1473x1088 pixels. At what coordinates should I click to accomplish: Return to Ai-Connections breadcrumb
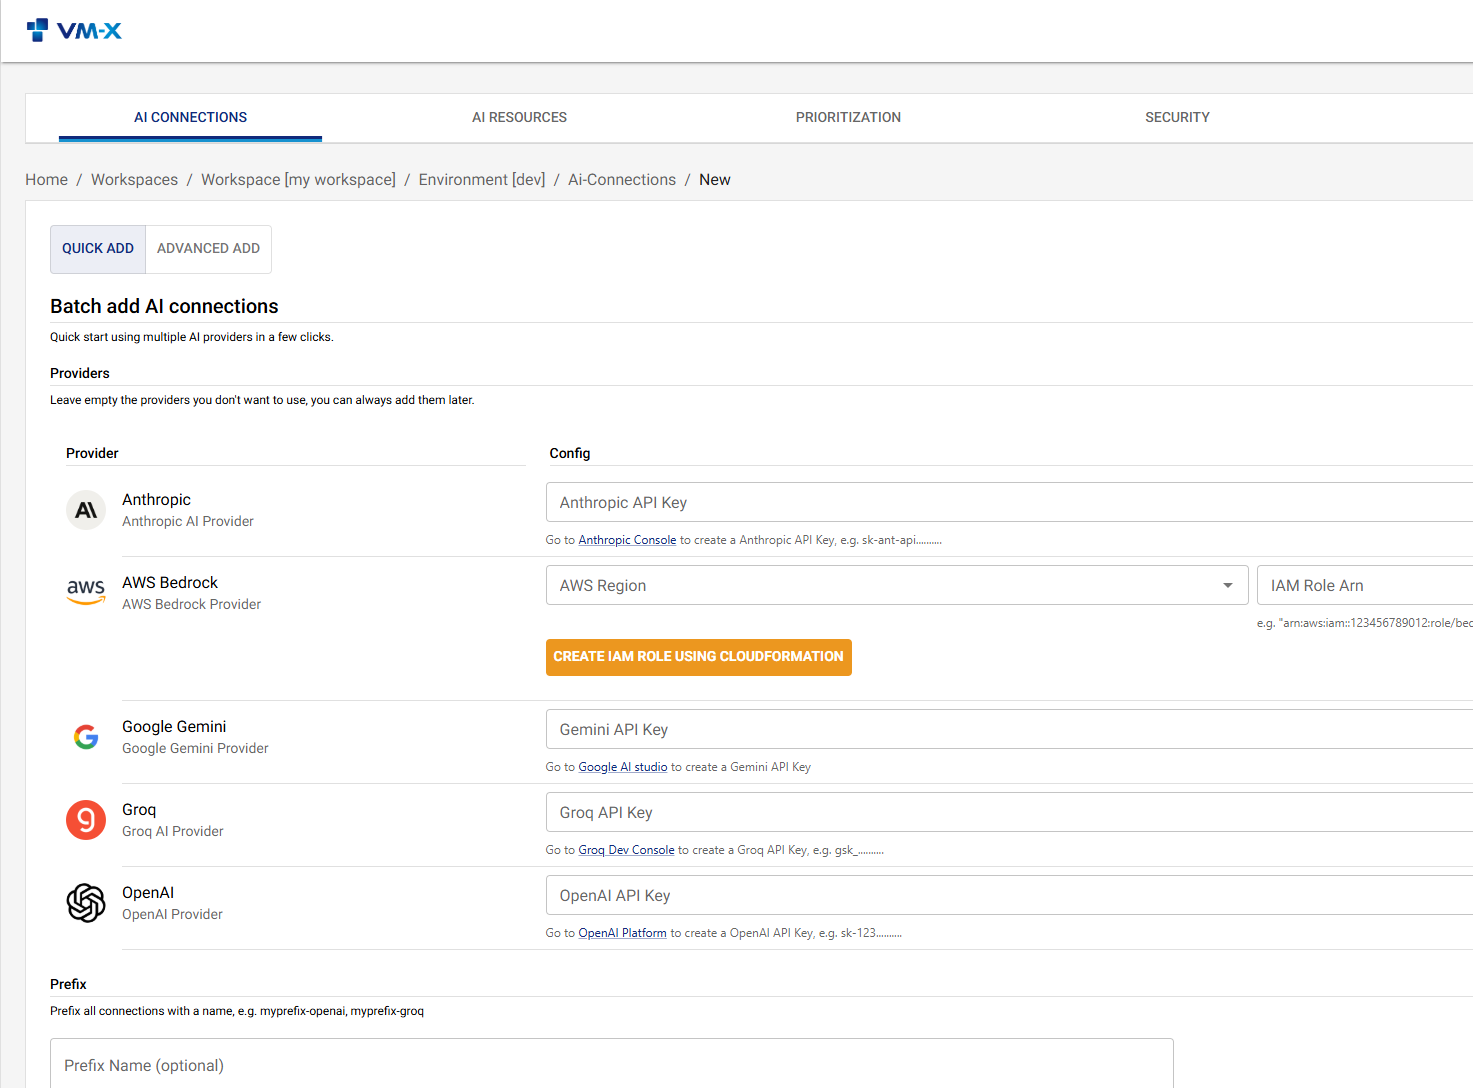pyautogui.click(x=622, y=180)
